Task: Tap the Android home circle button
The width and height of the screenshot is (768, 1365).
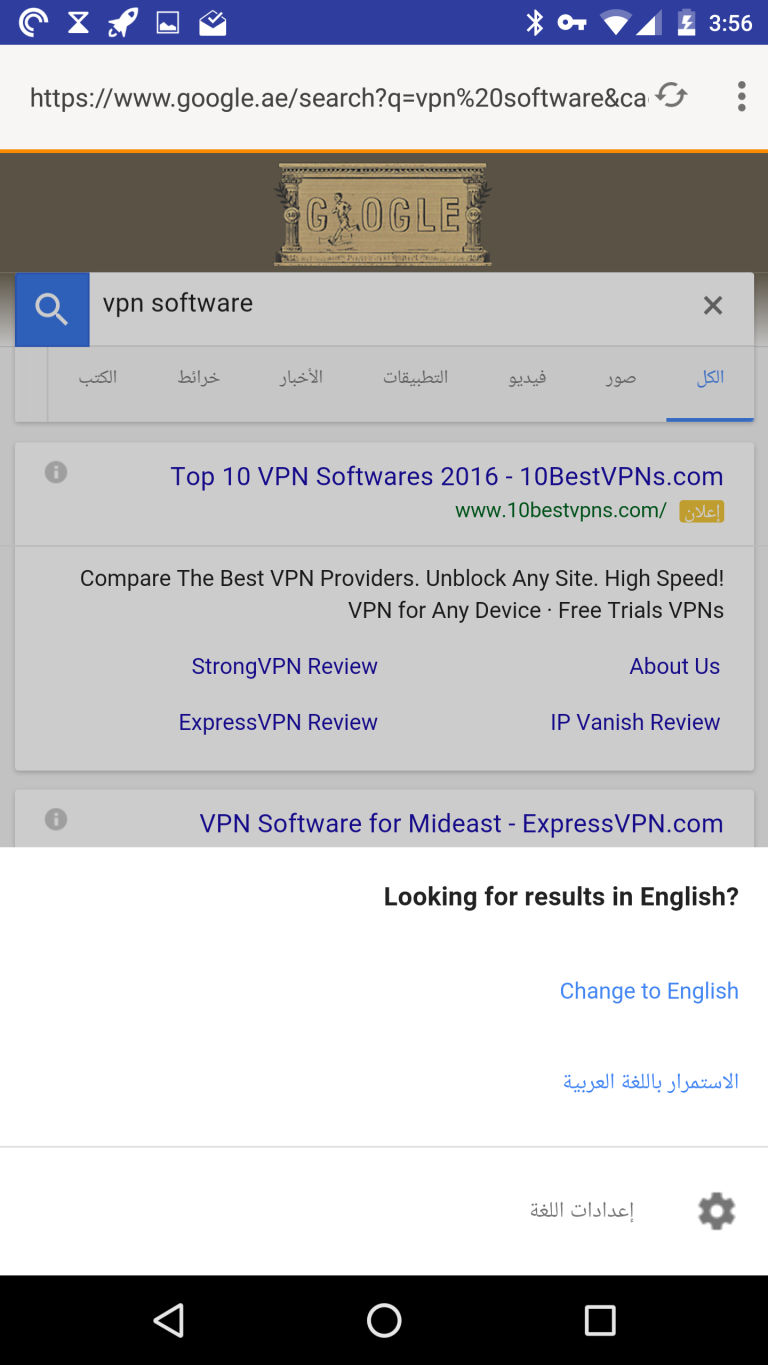Action: (x=384, y=1320)
